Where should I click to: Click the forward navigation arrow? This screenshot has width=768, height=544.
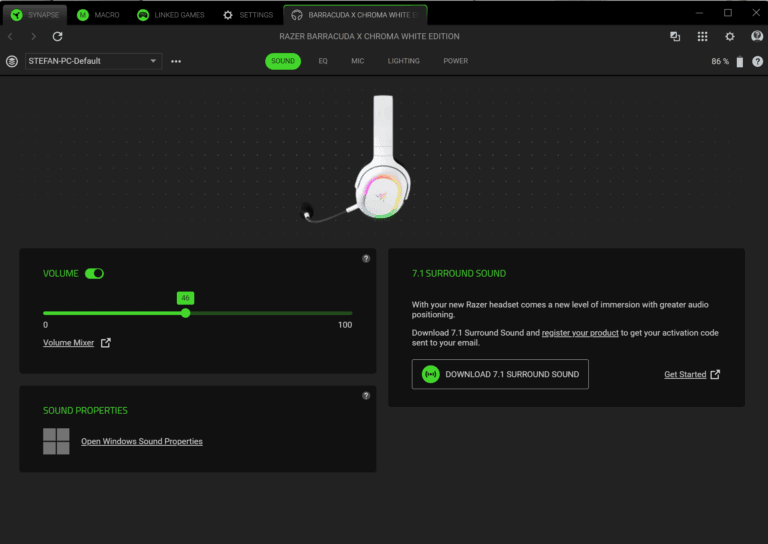click(33, 36)
